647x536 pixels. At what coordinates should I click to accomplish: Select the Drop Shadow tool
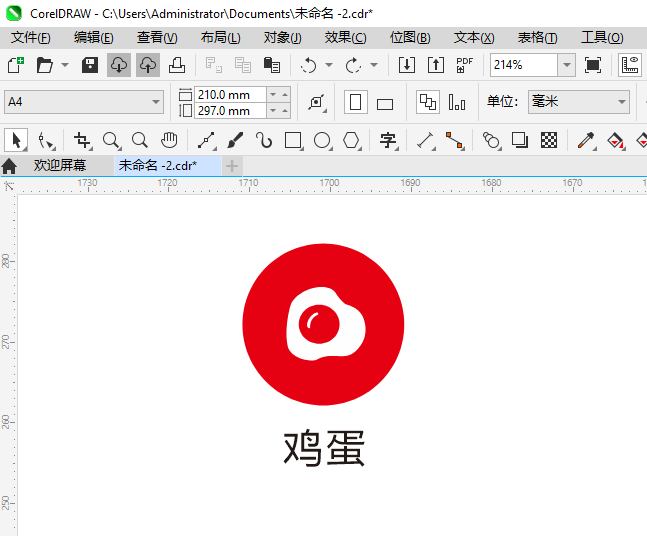tap(520, 141)
